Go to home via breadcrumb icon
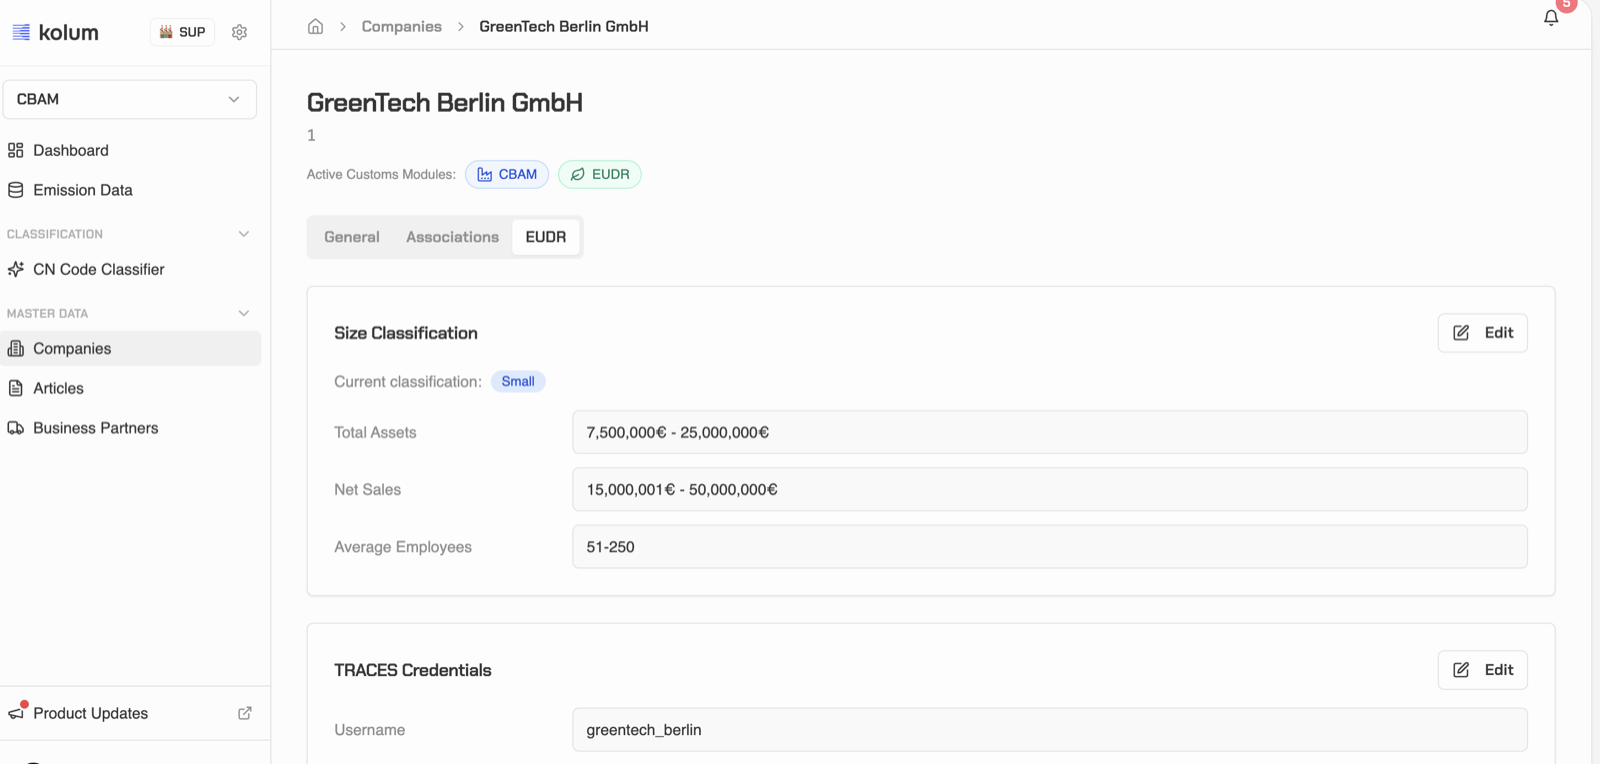Screen dimensions: 1600x764 (x=315, y=26)
